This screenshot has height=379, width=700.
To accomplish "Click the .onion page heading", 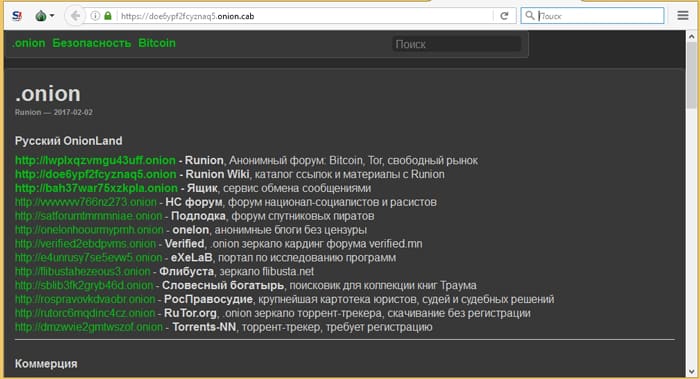I will 48,94.
